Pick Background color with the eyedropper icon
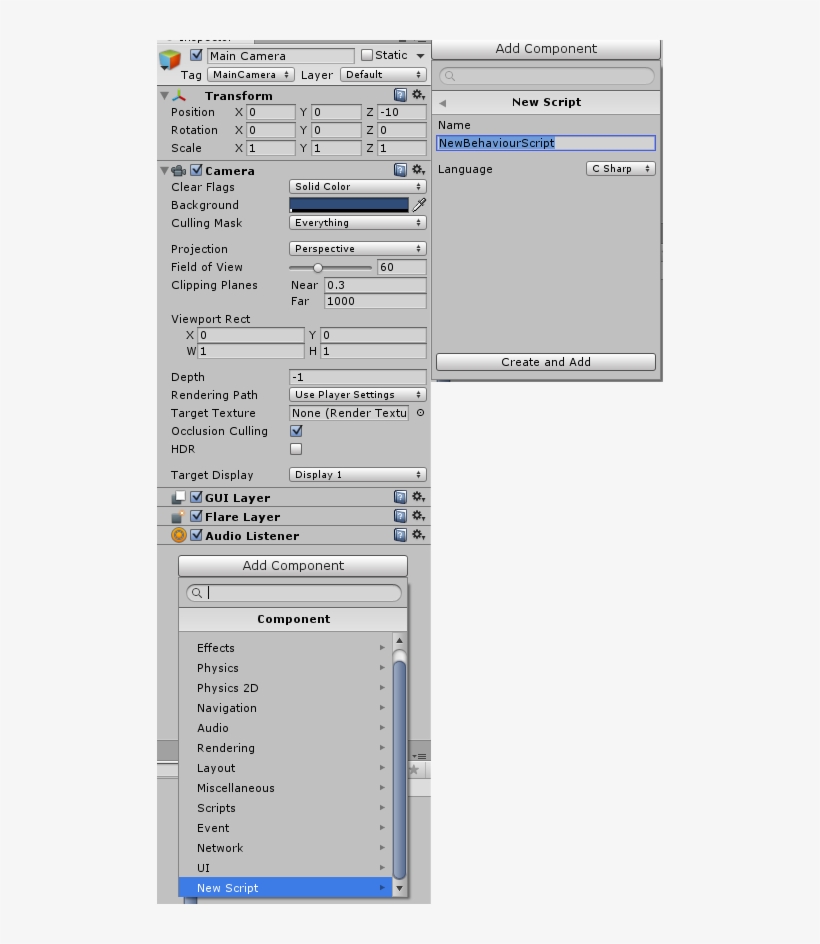The image size is (820, 944). click(419, 205)
